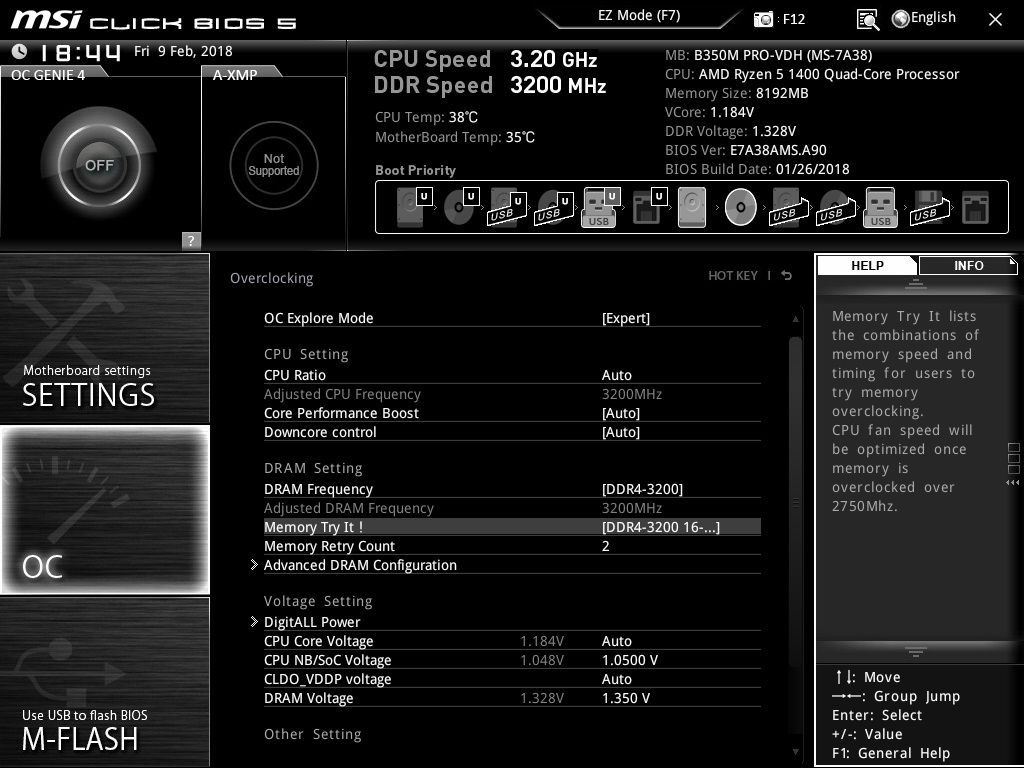1024x768 pixels.
Task: Open the SETTINGS motherboard section
Action: pyautogui.click(x=104, y=338)
